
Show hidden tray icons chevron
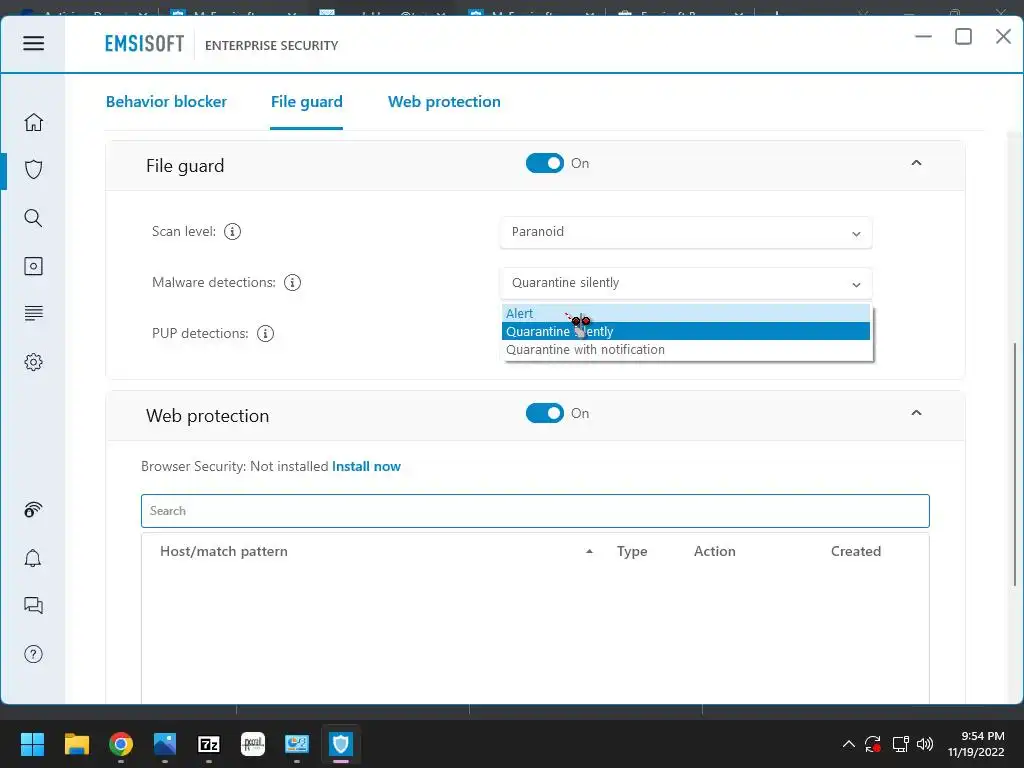(x=848, y=744)
